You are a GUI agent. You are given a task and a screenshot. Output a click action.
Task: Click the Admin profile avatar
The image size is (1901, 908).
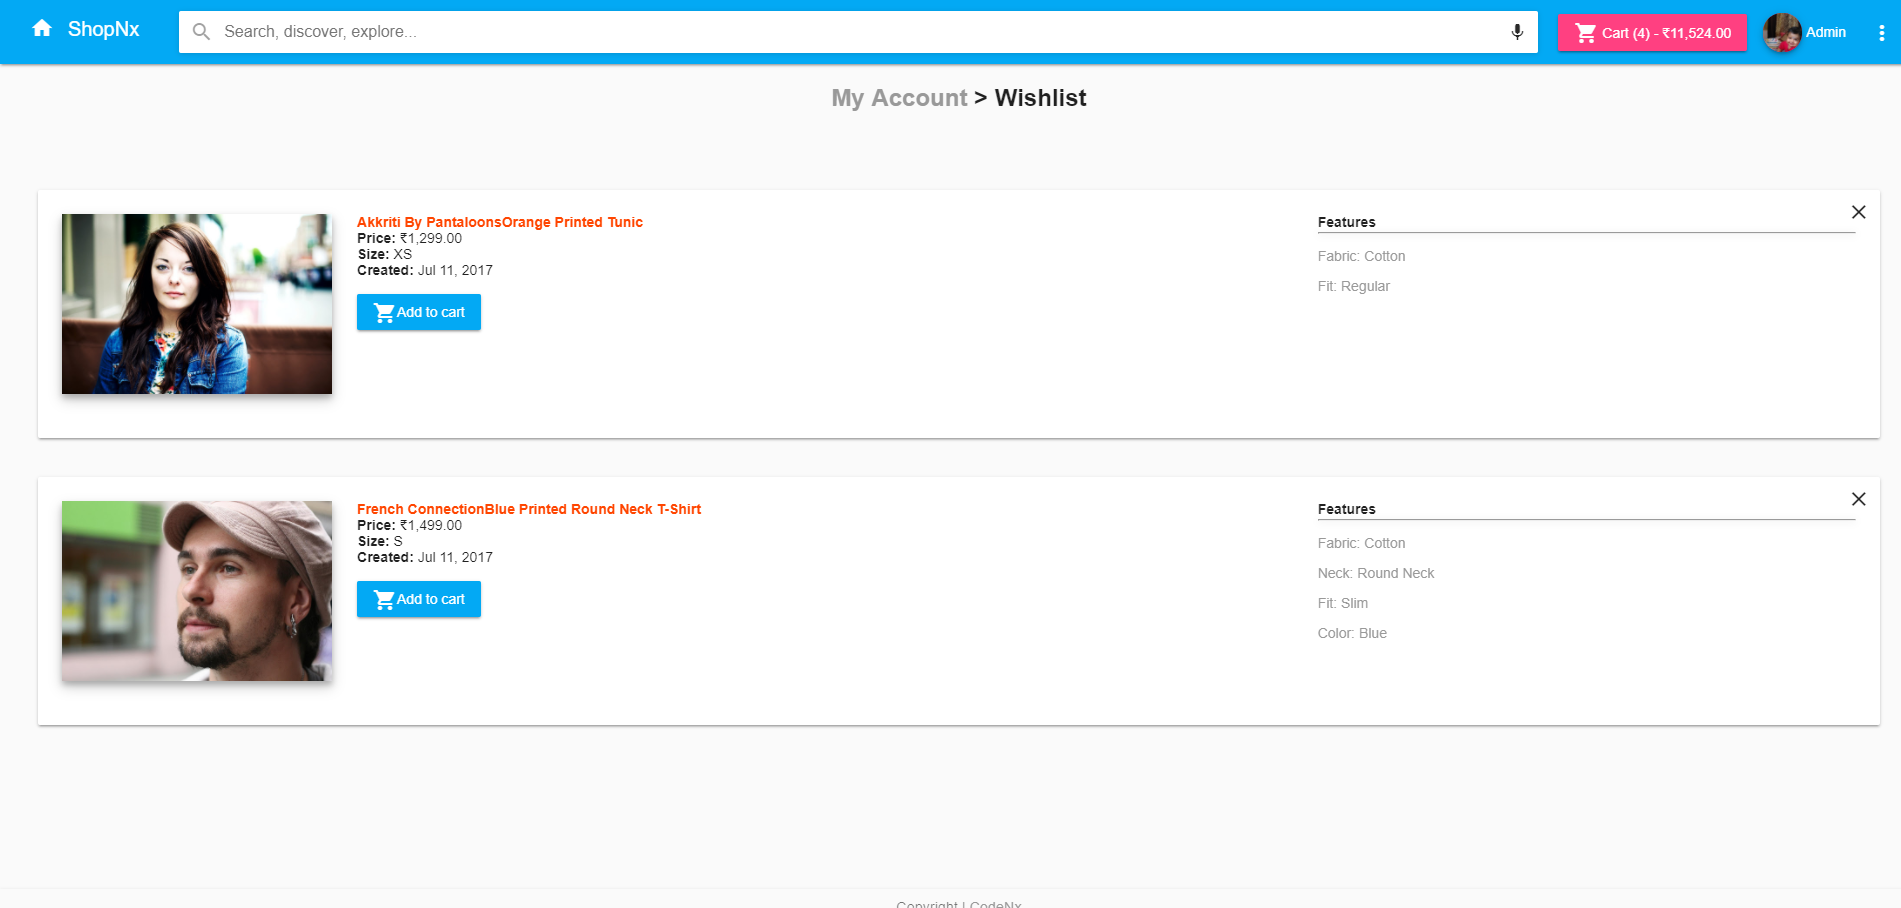[x=1781, y=32]
